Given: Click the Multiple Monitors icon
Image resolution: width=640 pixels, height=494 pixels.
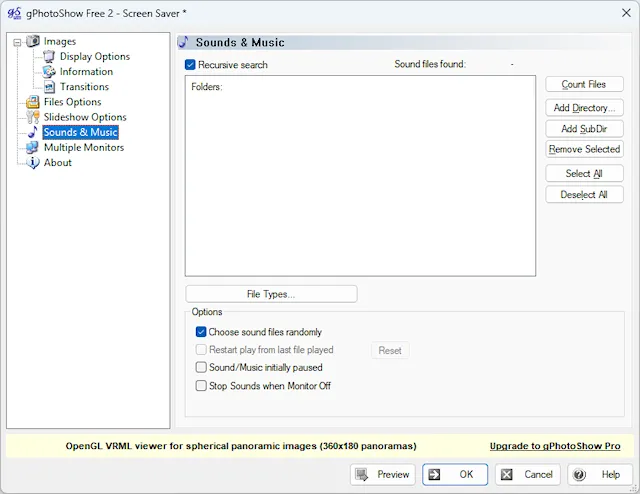Looking at the screenshot, I should (x=33, y=147).
